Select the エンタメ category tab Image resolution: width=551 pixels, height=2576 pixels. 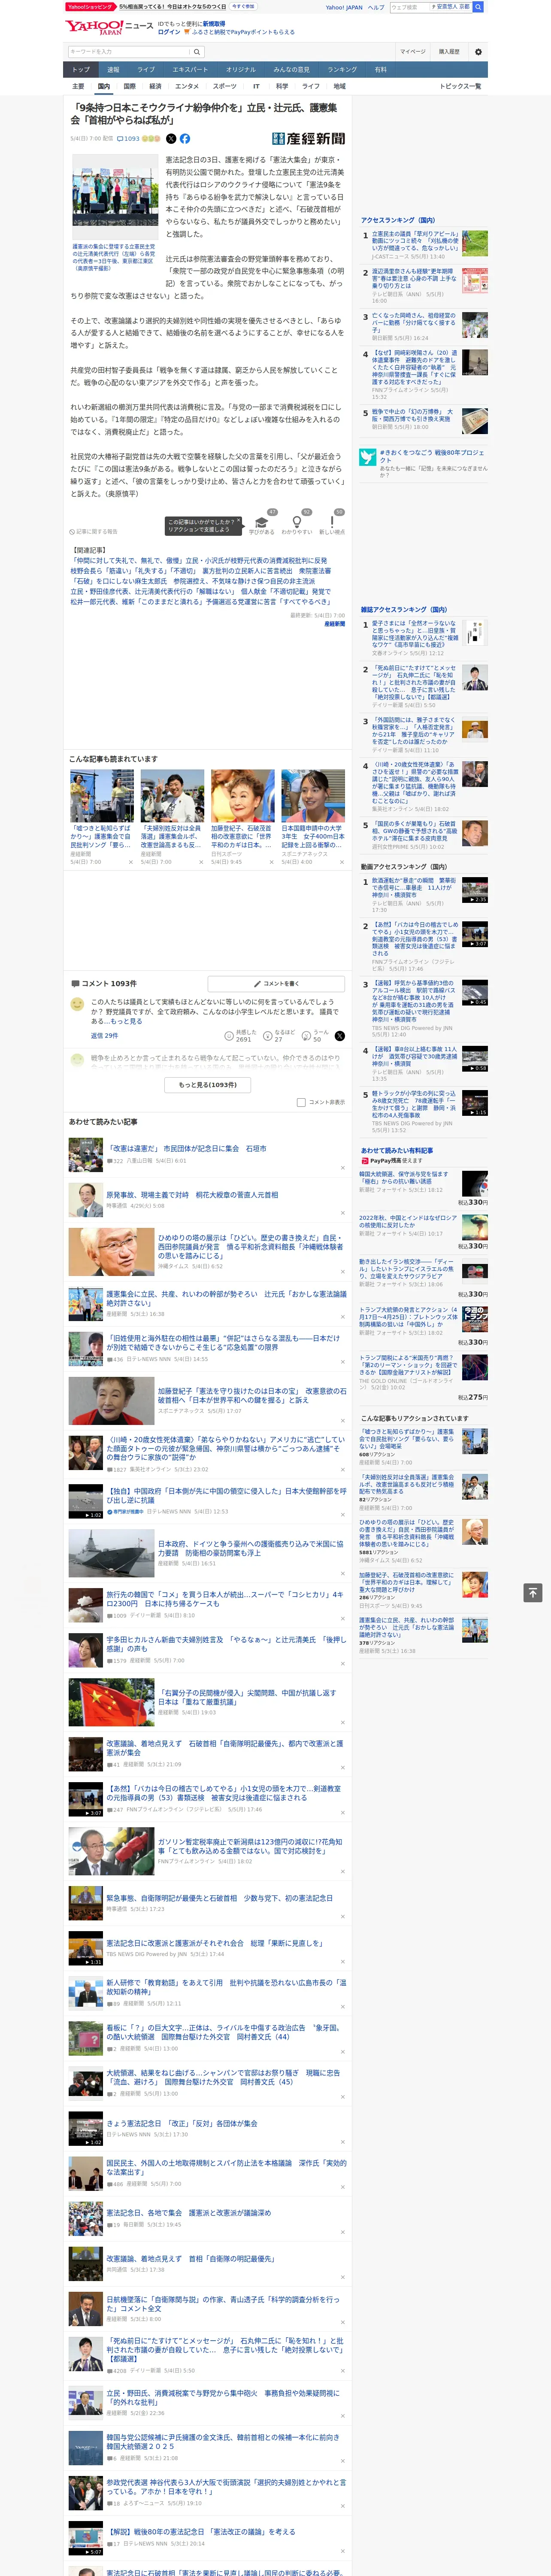pyautogui.click(x=187, y=86)
